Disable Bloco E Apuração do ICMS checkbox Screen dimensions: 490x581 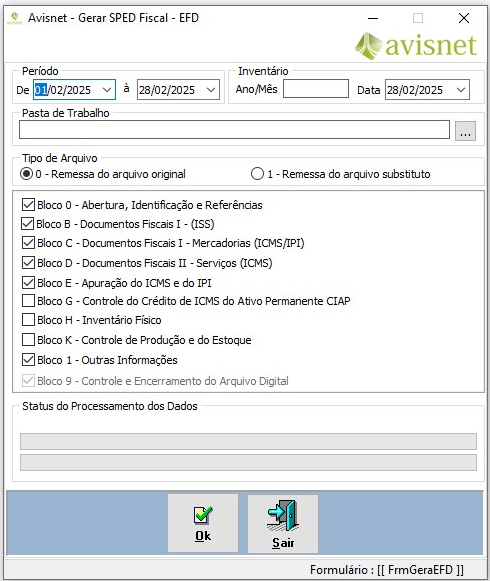tap(29, 283)
